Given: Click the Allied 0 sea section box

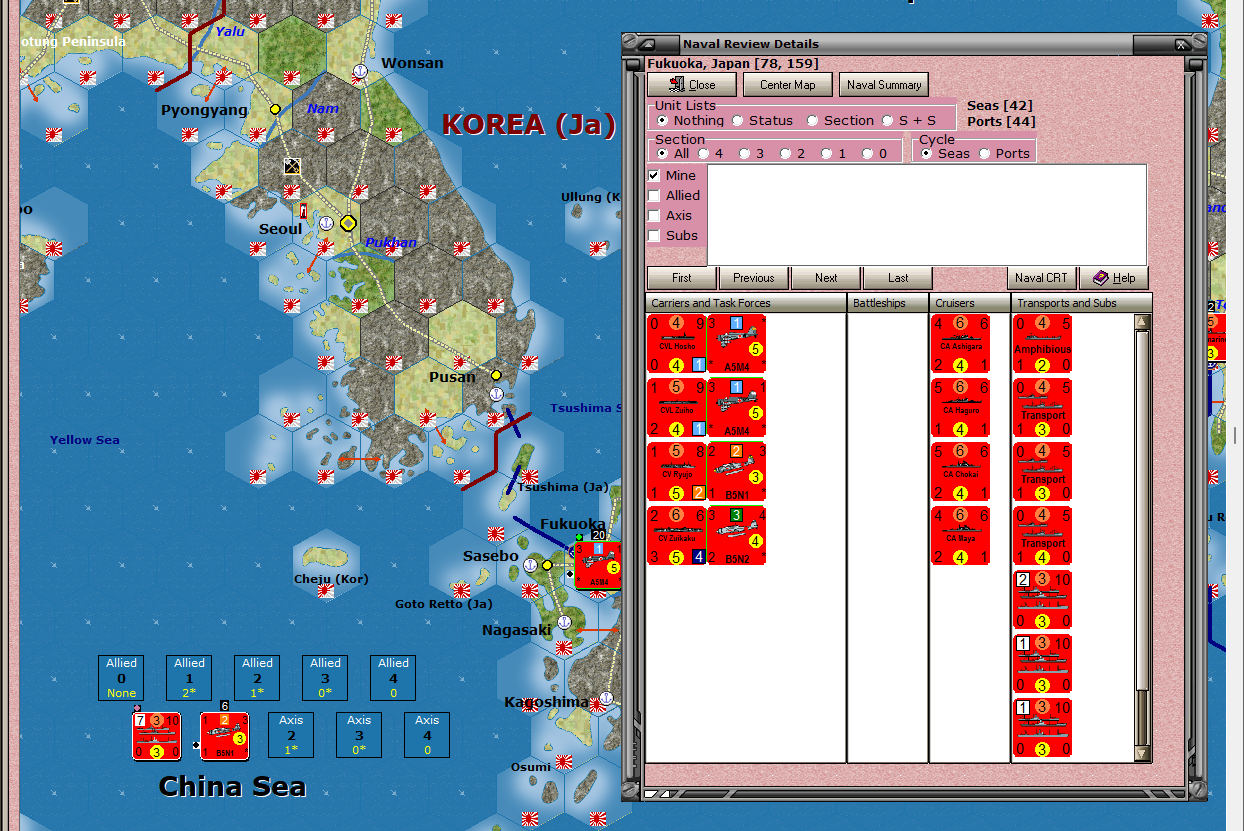Looking at the screenshot, I should click(x=122, y=677).
